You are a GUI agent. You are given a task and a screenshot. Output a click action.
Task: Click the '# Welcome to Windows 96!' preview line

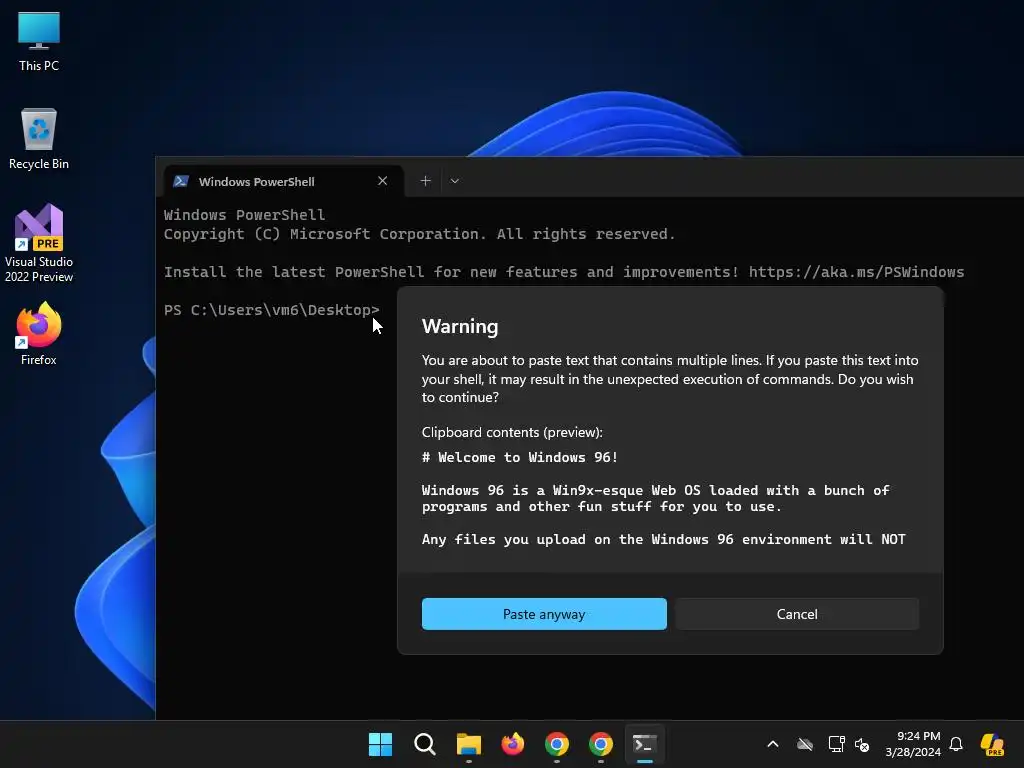520,457
